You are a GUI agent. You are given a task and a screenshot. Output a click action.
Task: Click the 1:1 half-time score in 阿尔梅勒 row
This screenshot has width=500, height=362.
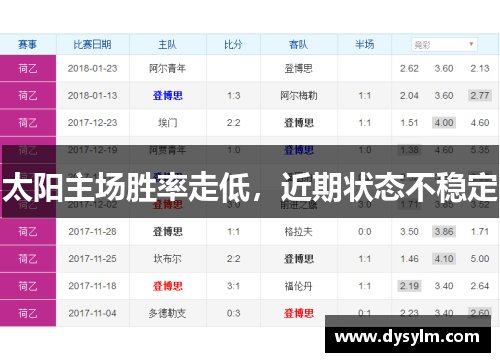click(x=364, y=96)
